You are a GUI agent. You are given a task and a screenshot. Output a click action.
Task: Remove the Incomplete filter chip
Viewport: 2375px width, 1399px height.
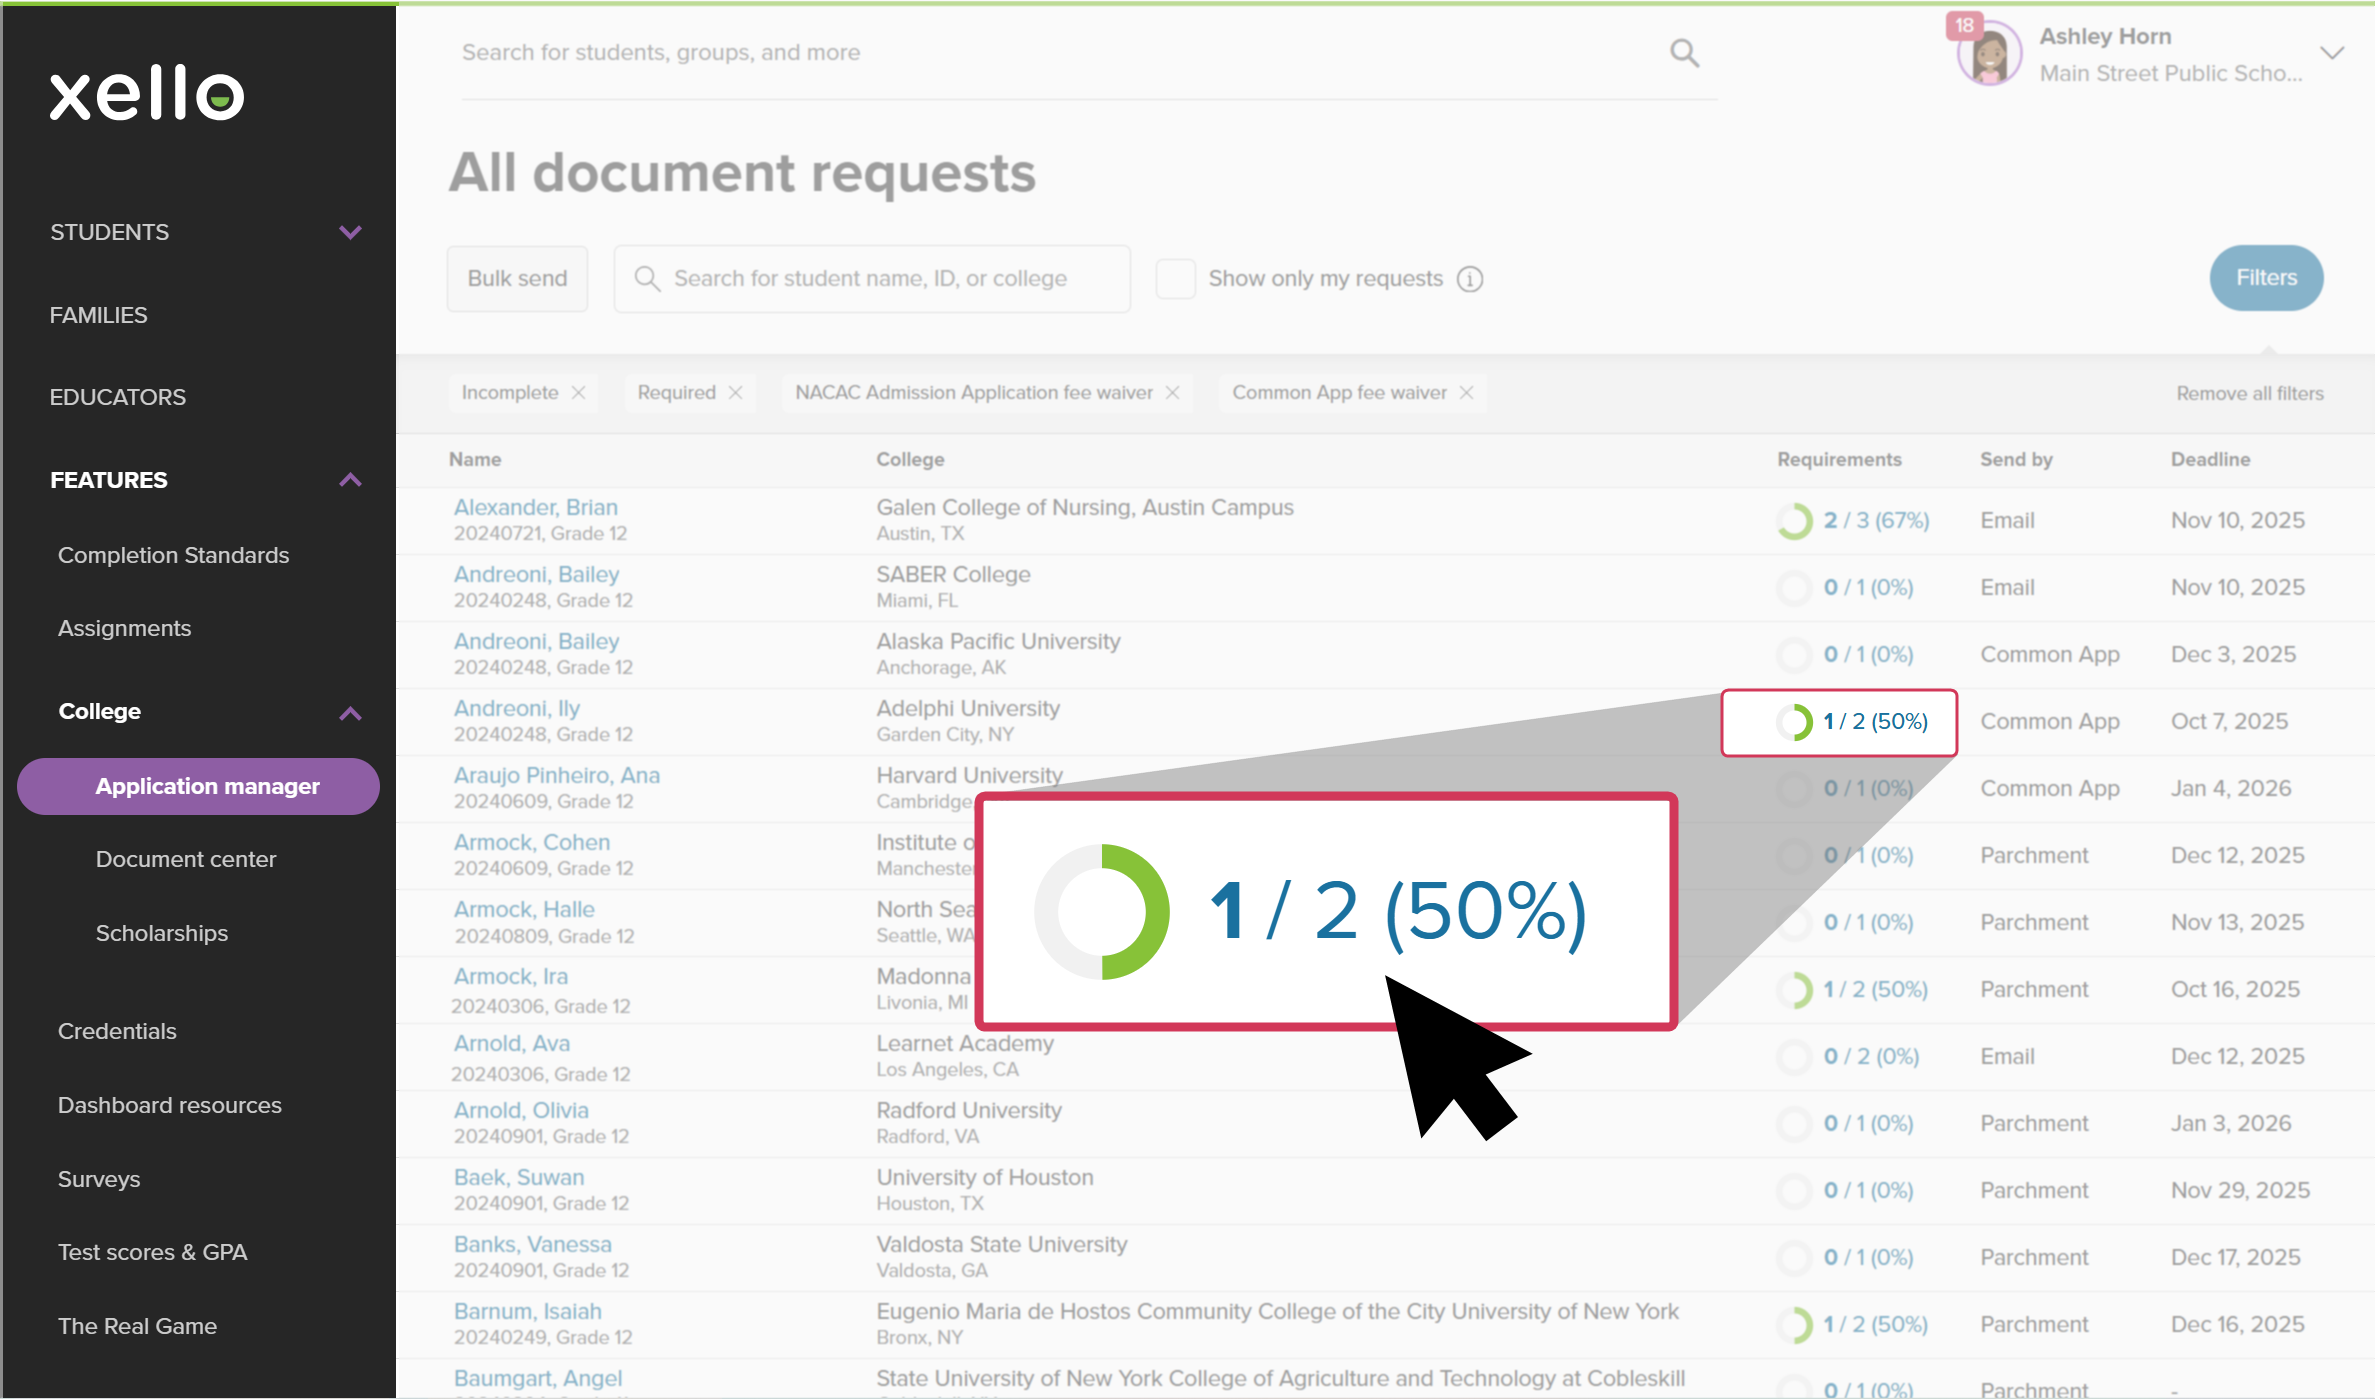[x=578, y=393]
